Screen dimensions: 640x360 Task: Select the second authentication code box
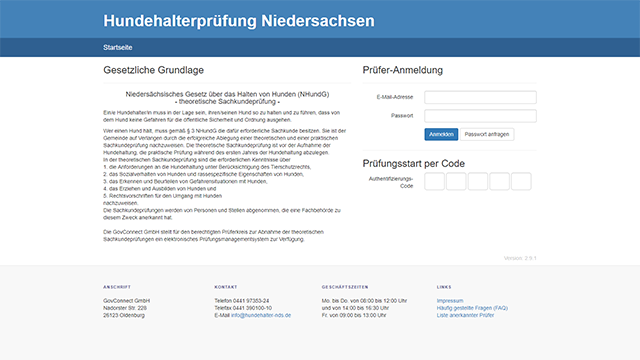(456, 181)
